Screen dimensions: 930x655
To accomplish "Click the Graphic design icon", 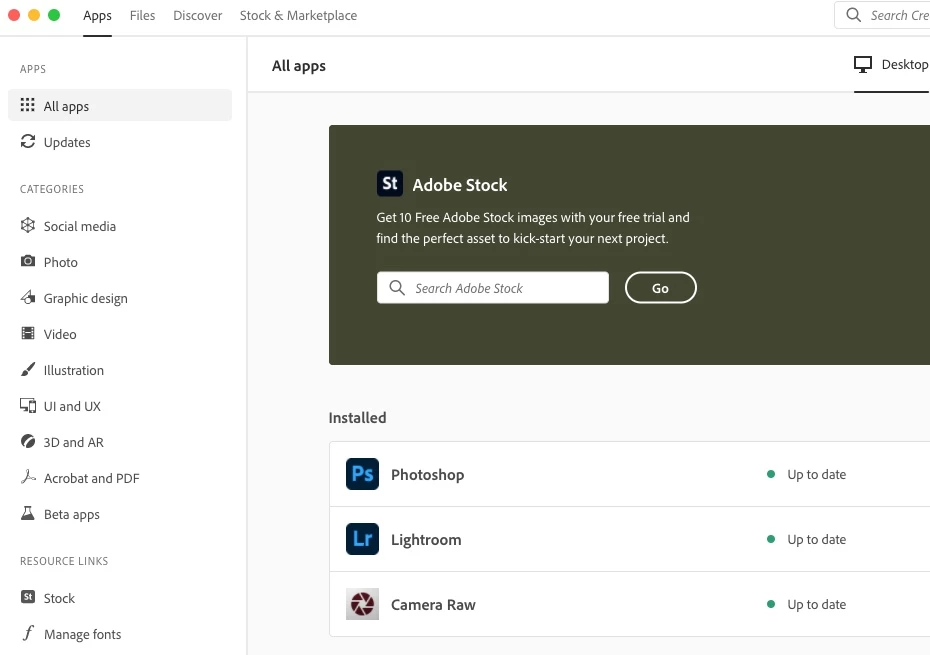I will coord(28,297).
